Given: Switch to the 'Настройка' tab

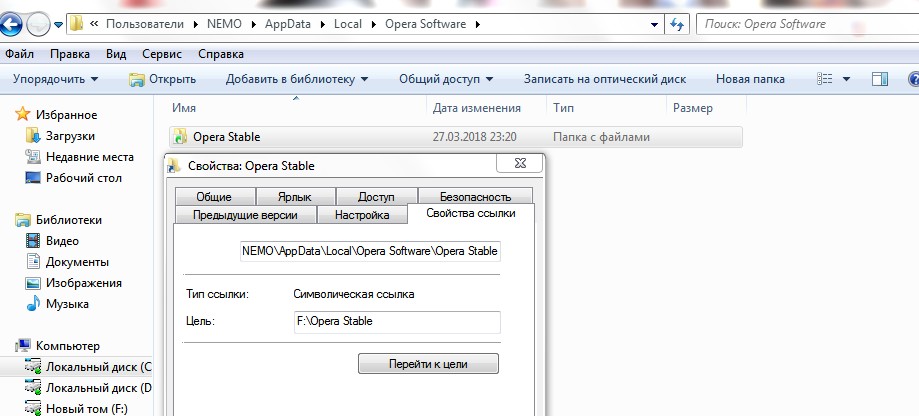Looking at the screenshot, I should tap(362, 215).
